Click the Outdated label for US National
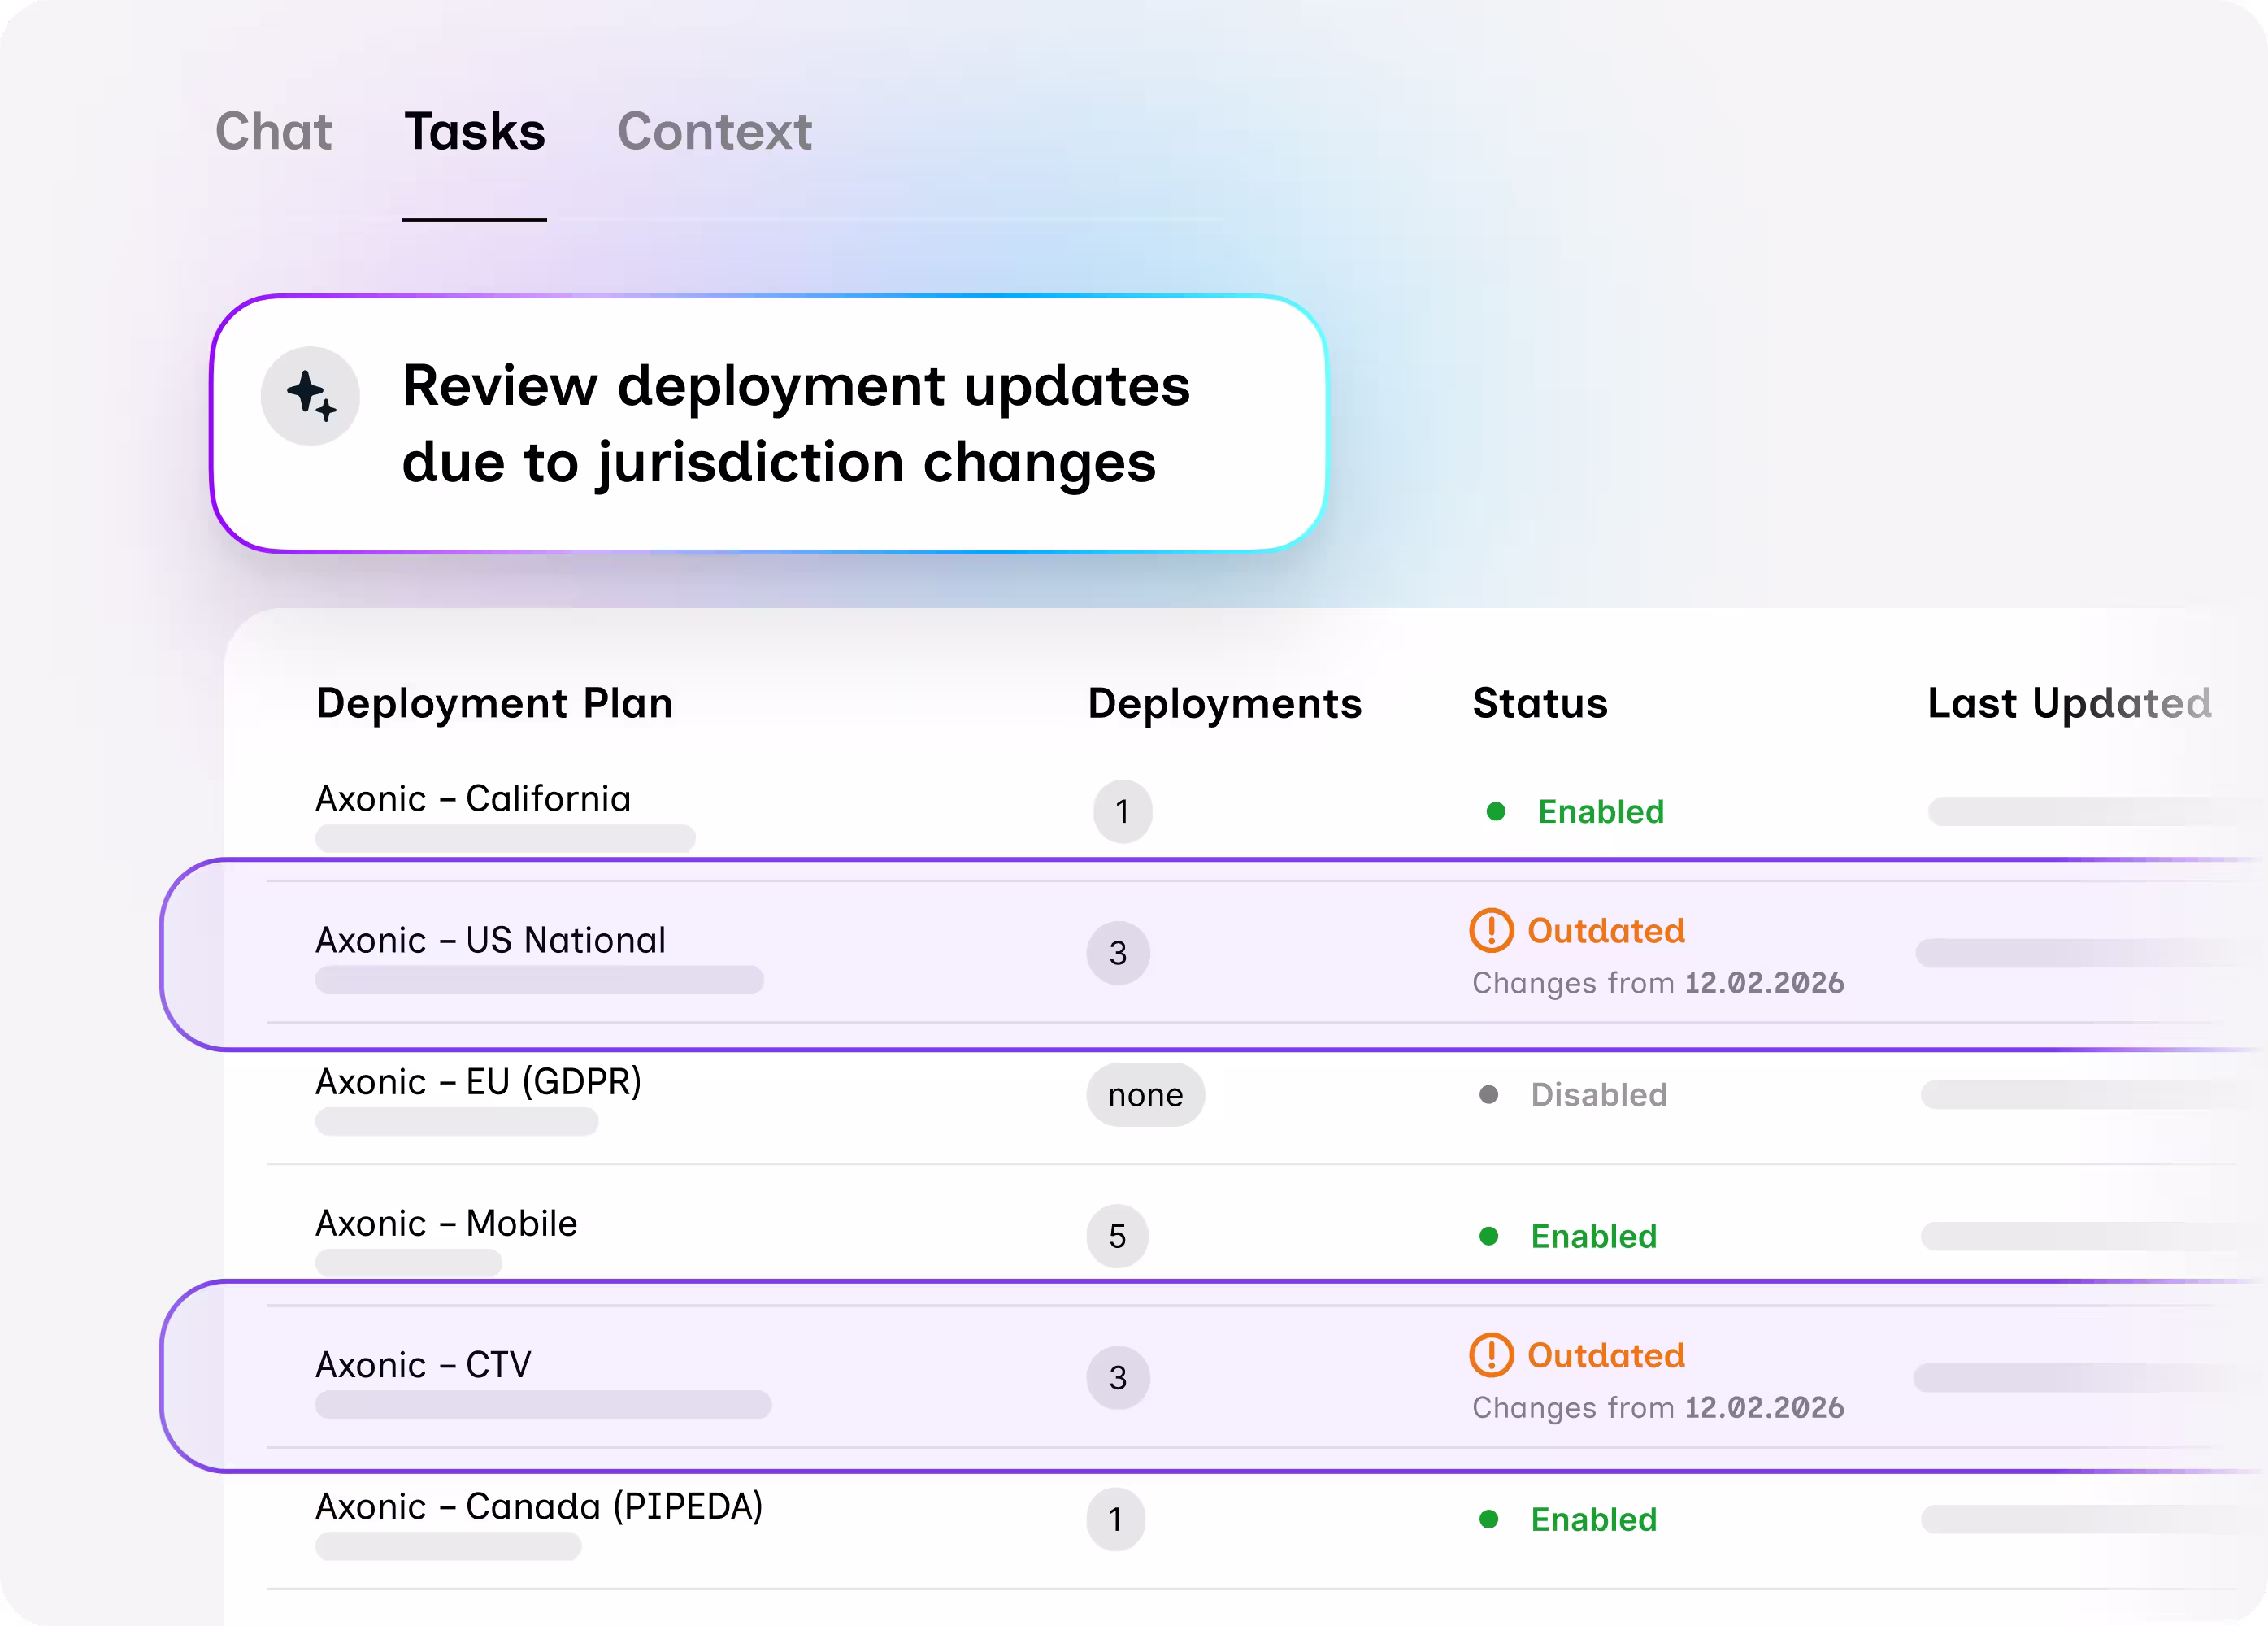Image resolution: width=2268 pixels, height=1626 pixels. (1606, 931)
